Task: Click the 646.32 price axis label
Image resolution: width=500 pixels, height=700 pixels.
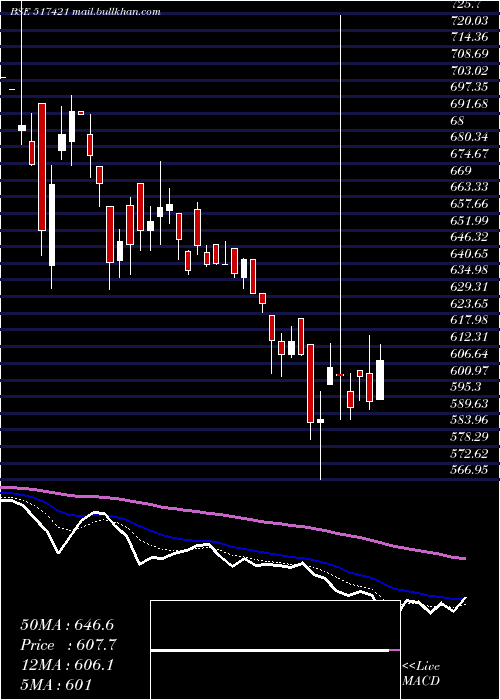Action: pos(470,238)
